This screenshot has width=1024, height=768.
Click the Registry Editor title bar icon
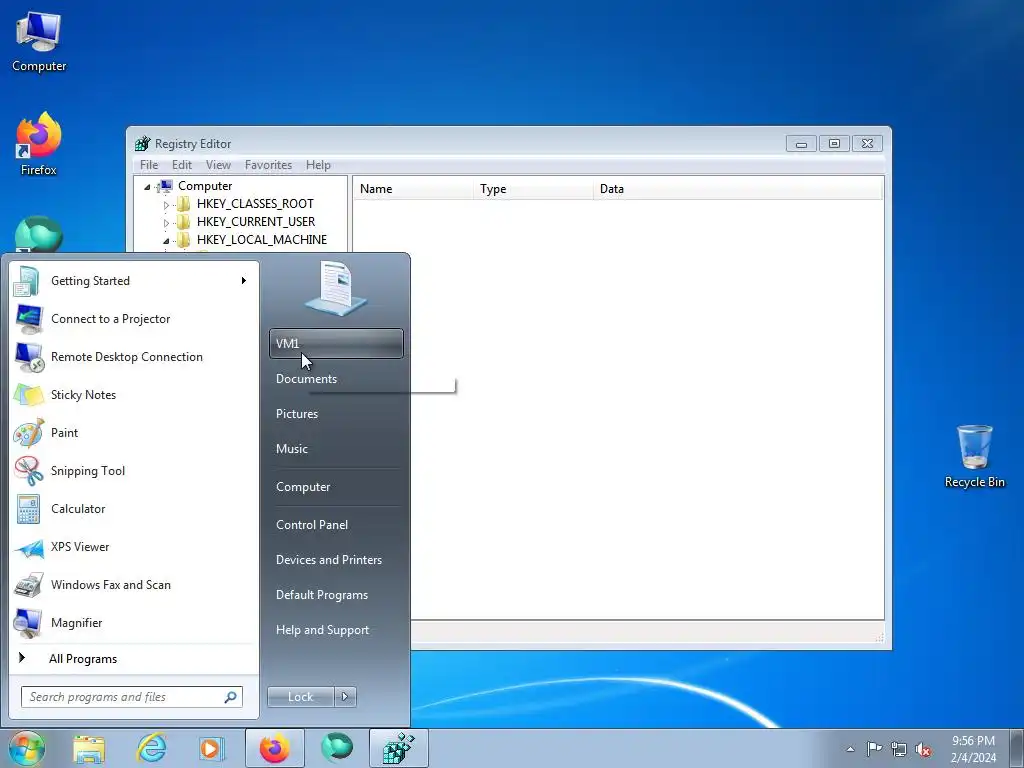click(142, 144)
